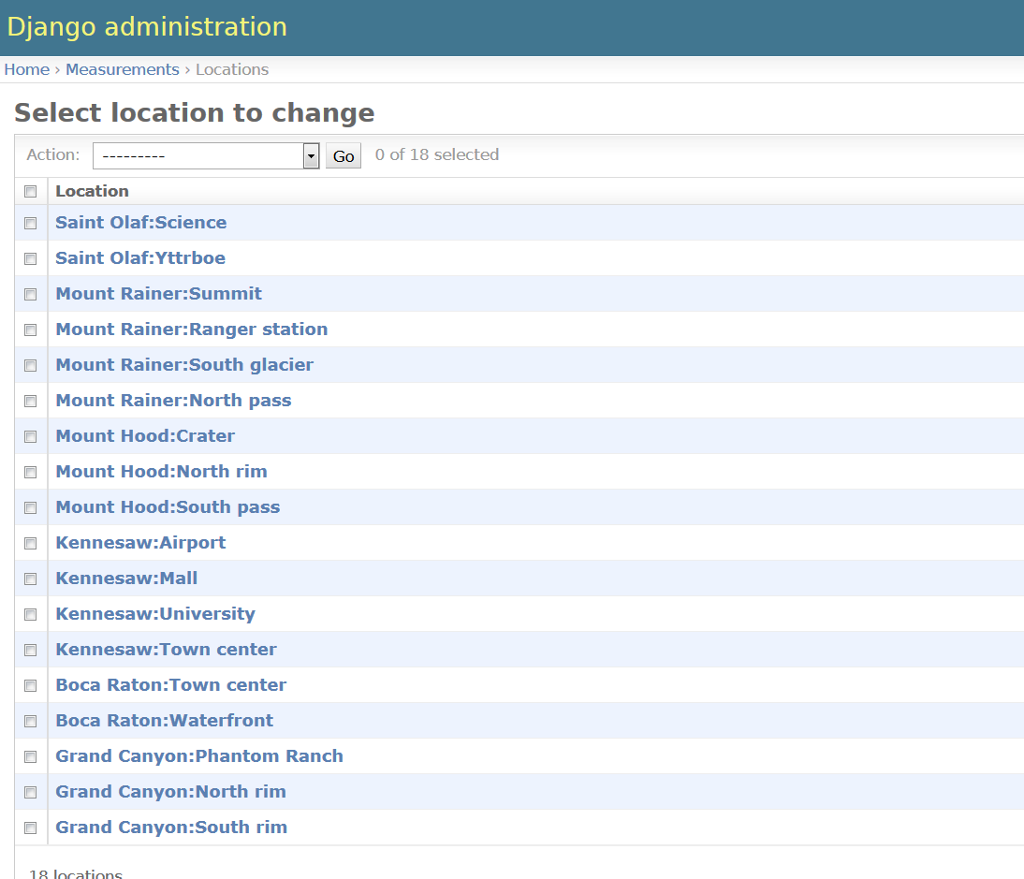This screenshot has width=1024, height=879.
Task: Check the Mount Rainer:Summit row checkbox
Action: (x=31, y=295)
